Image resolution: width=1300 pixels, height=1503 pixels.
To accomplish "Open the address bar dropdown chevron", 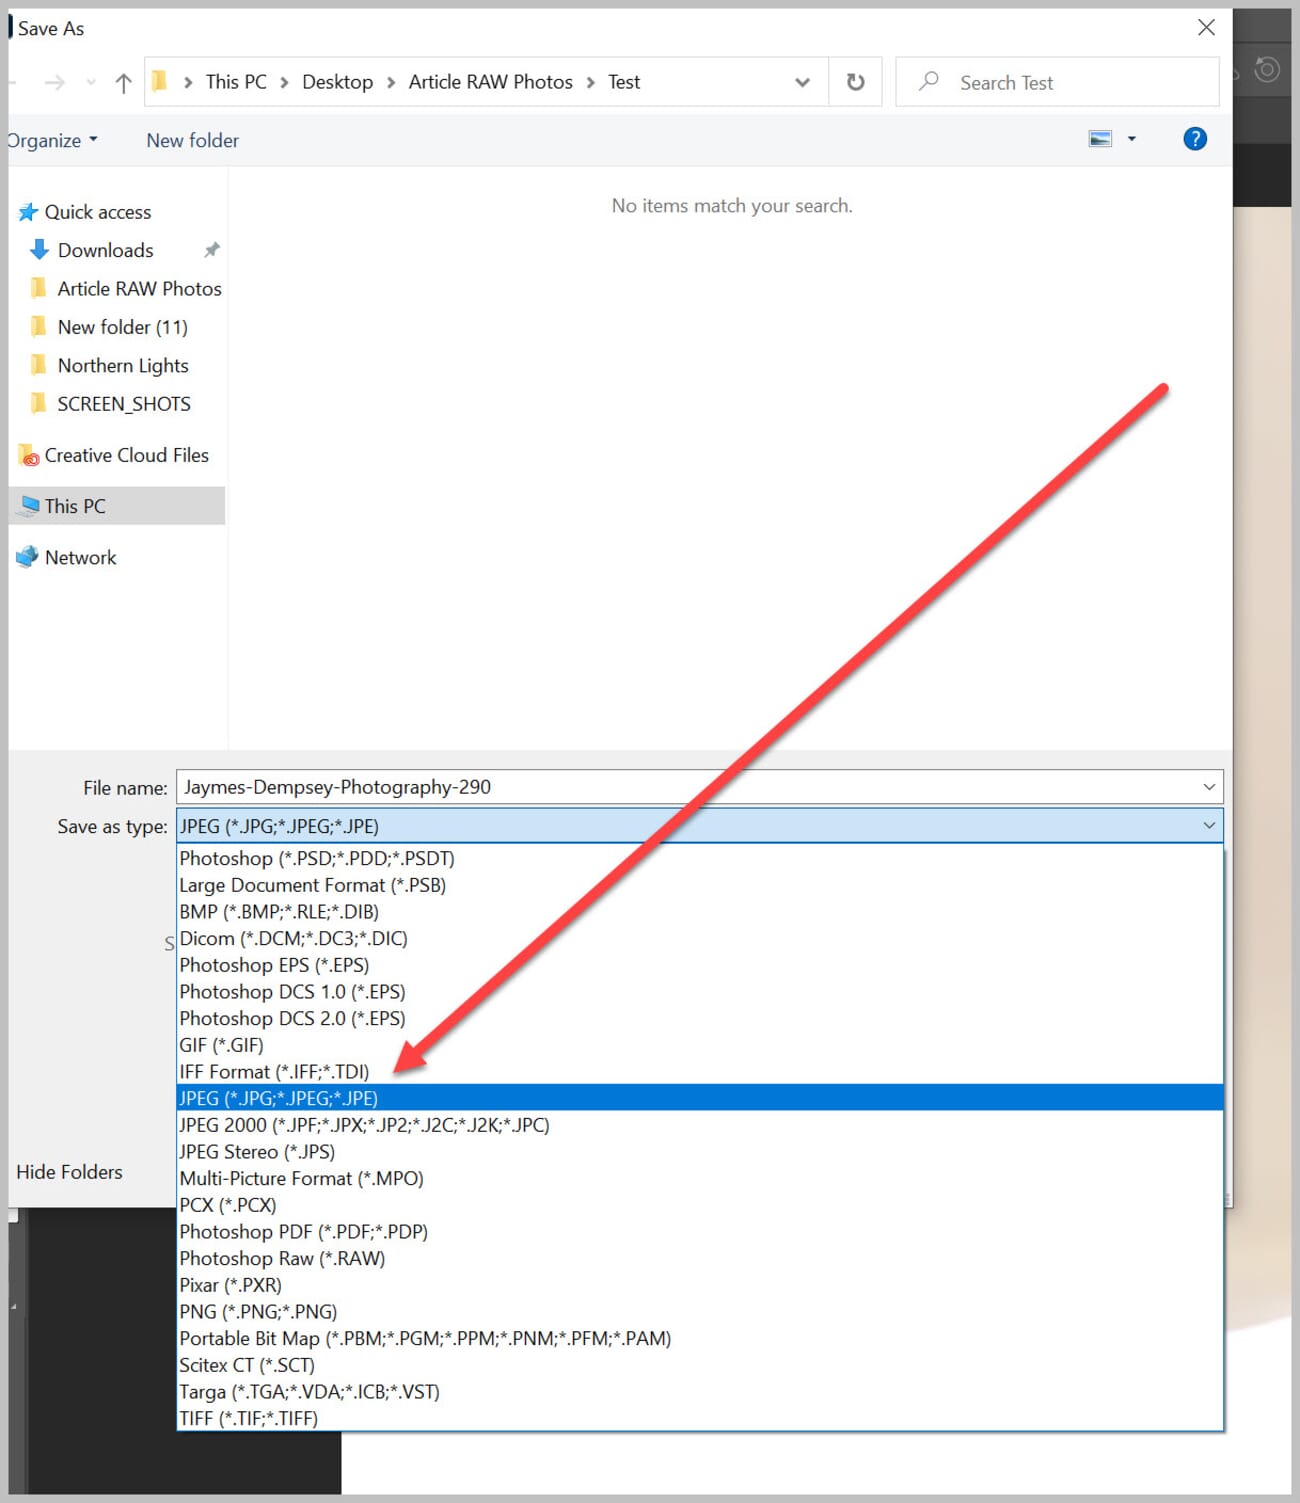I will coord(802,82).
